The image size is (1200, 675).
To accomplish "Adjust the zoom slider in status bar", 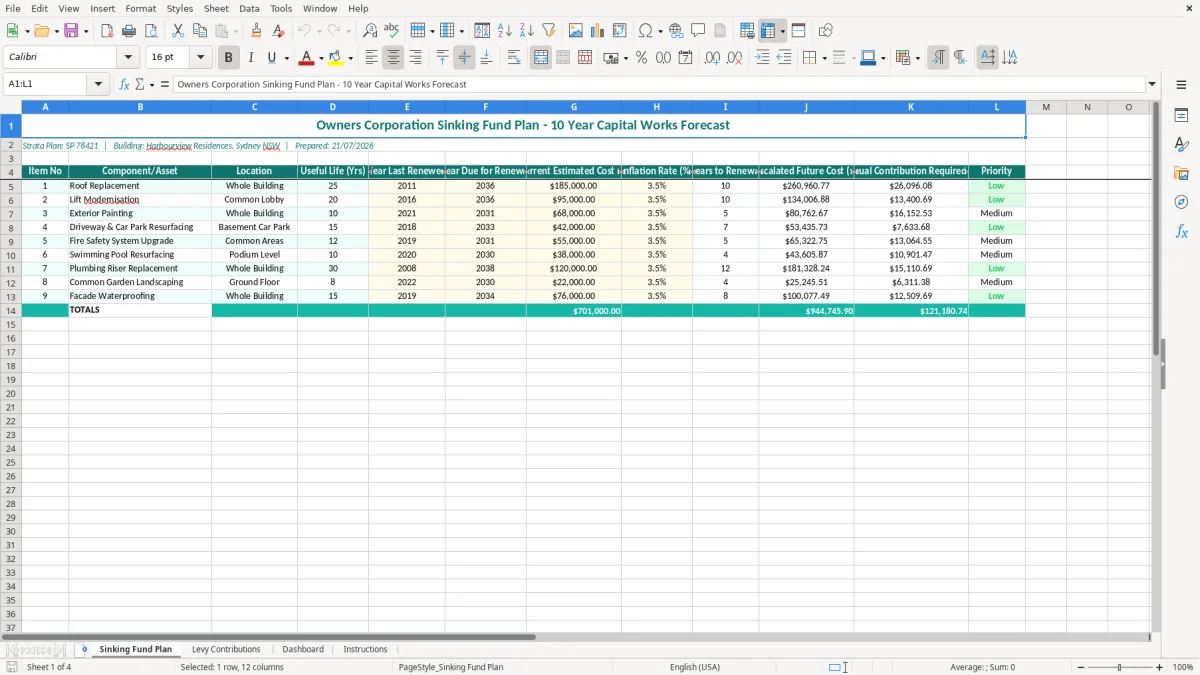I will click(x=1120, y=667).
